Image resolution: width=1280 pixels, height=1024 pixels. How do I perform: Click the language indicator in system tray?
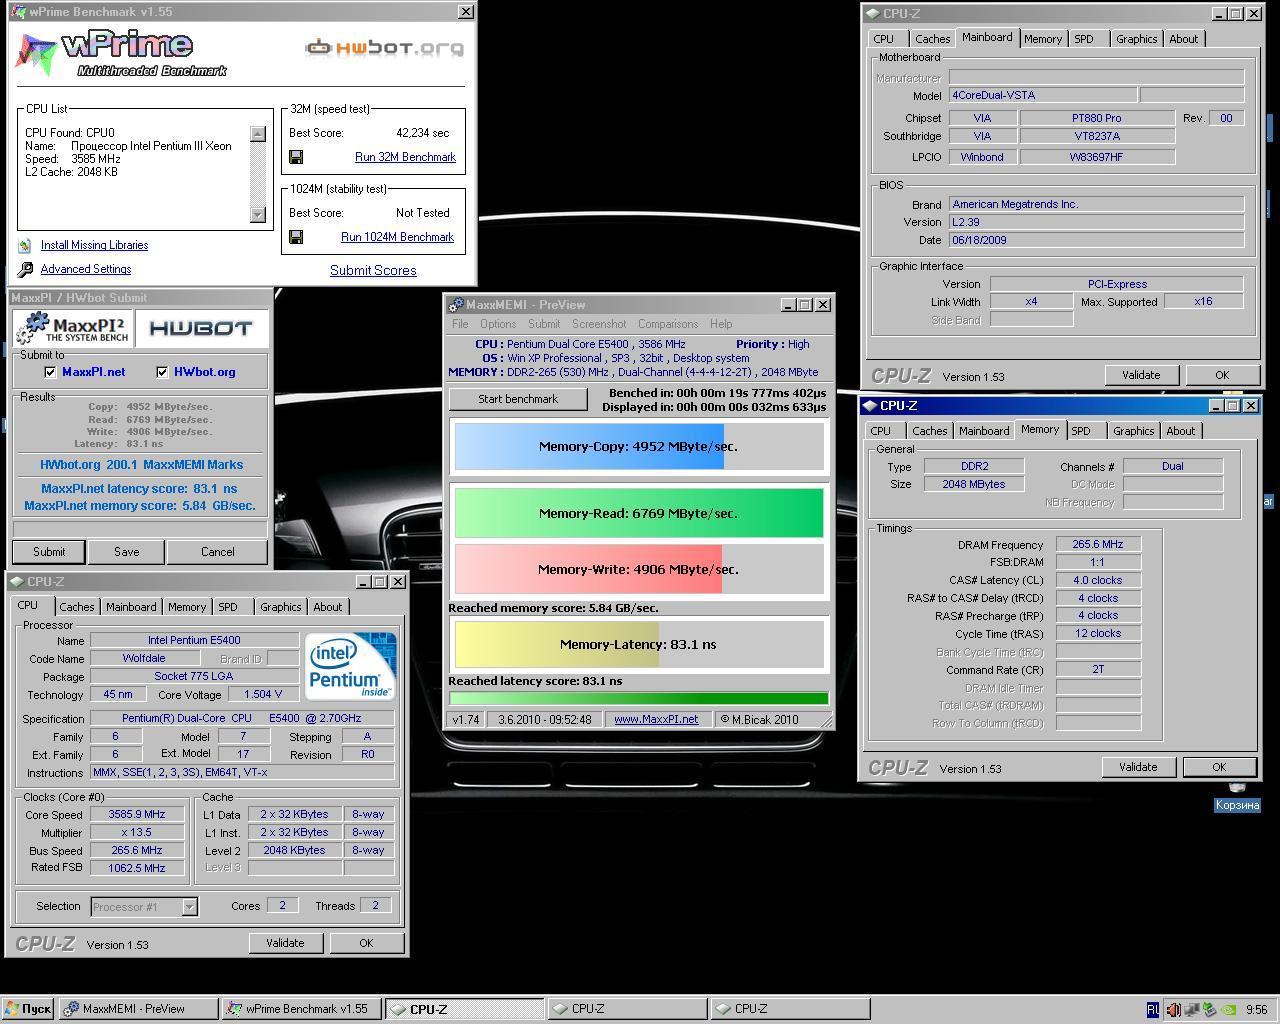tap(1152, 1010)
